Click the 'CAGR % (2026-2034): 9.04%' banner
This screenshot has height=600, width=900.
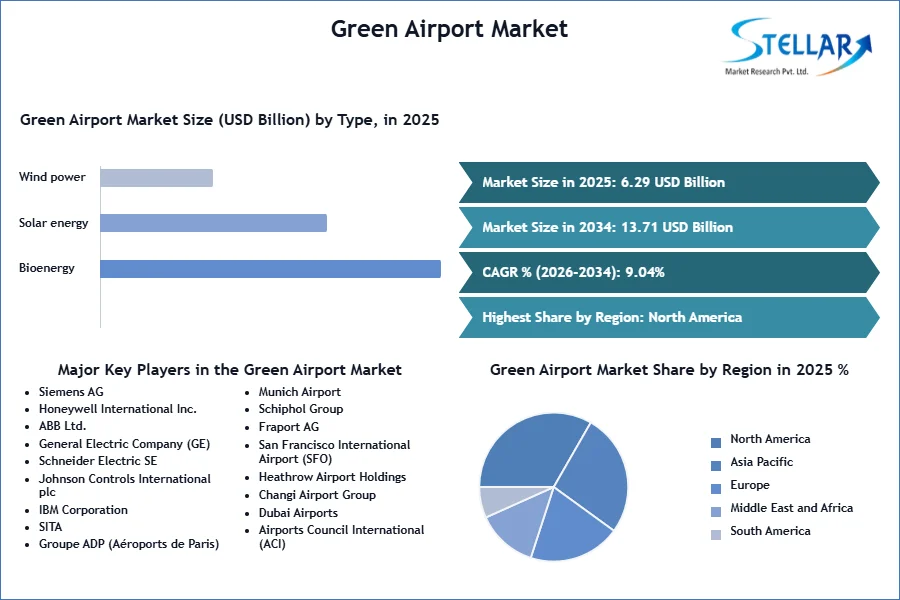pos(669,272)
